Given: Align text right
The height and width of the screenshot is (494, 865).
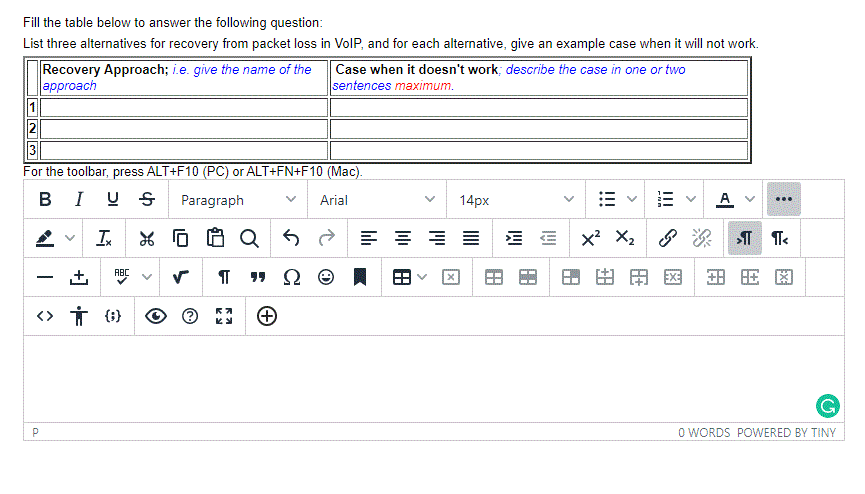Looking at the screenshot, I should (437, 238).
